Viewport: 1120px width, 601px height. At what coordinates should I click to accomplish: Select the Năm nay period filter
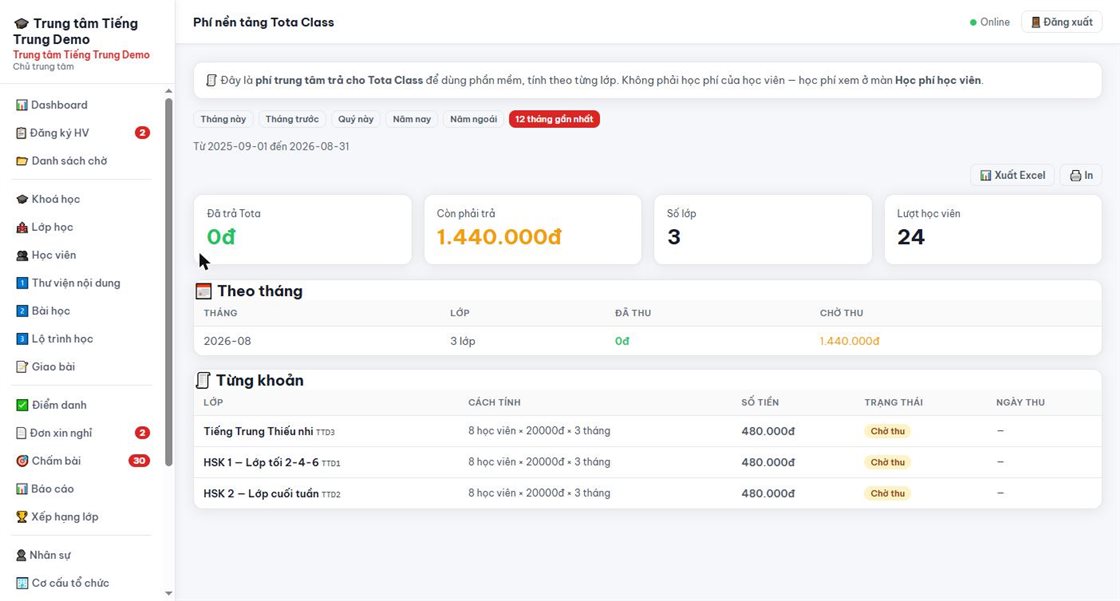[x=412, y=119]
